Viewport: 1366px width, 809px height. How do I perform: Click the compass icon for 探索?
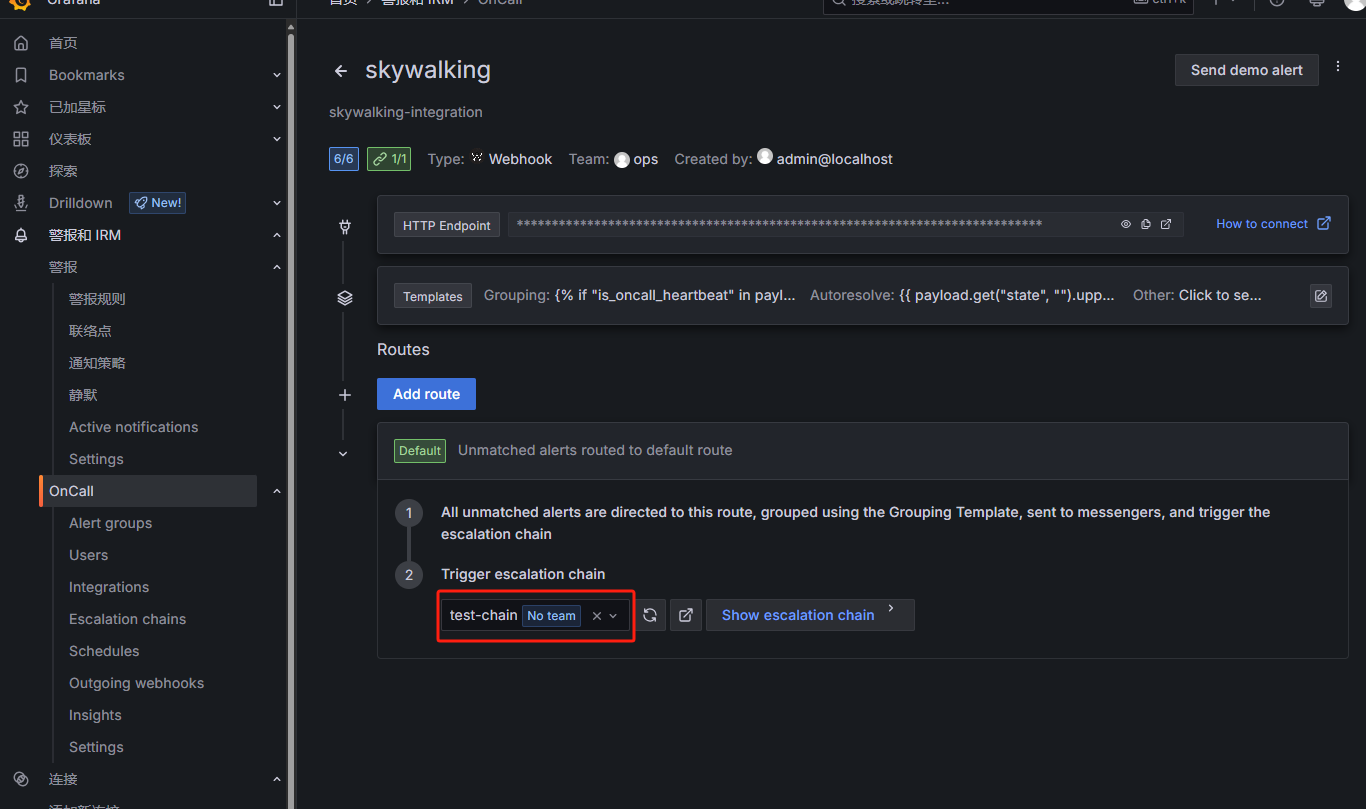pos(21,171)
